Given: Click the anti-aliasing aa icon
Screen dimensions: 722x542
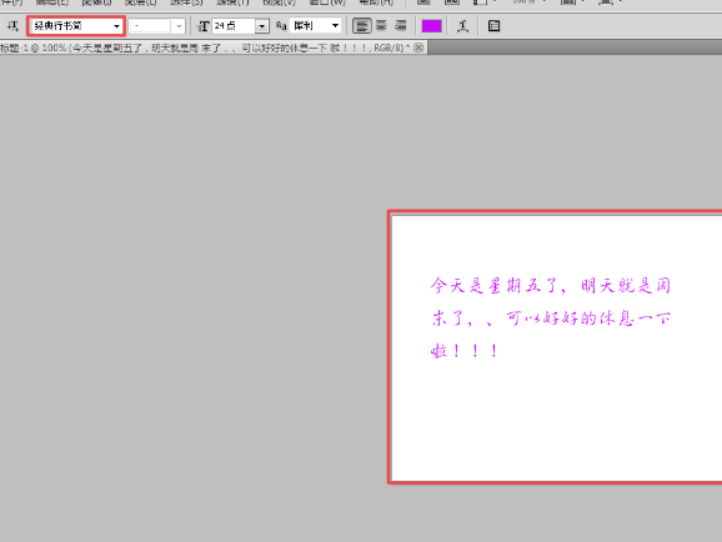Looking at the screenshot, I should (281, 26).
